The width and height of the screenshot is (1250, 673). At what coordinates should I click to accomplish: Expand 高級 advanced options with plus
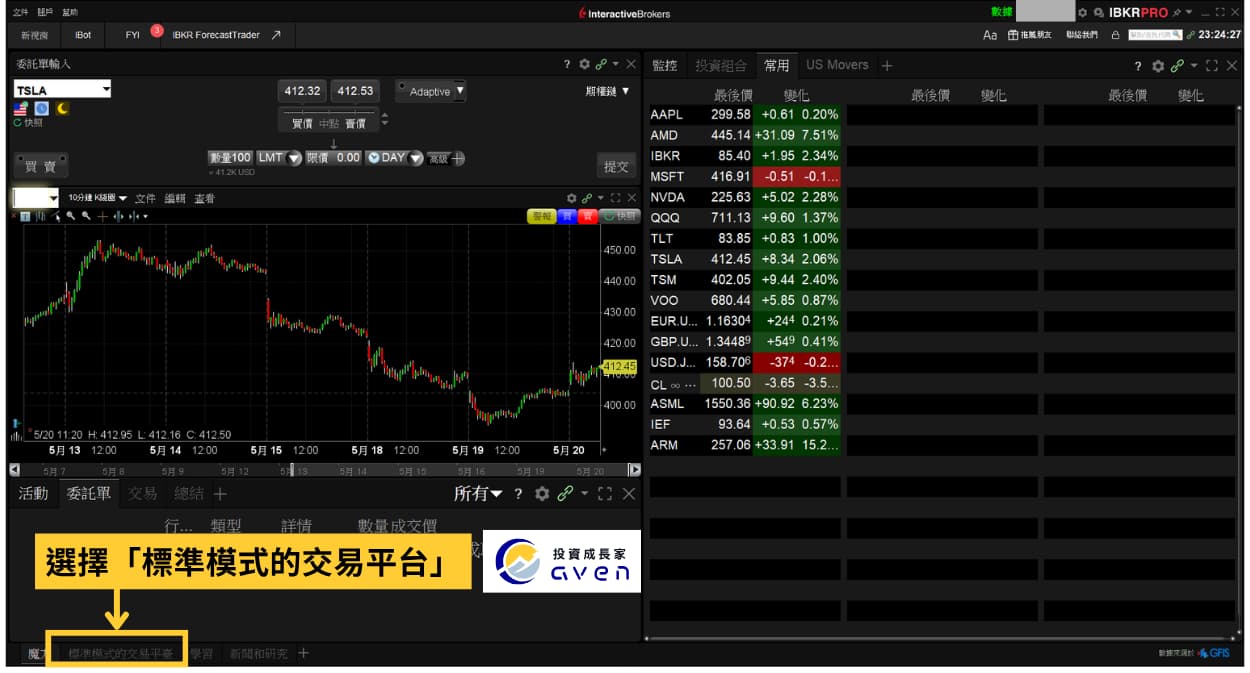(x=459, y=158)
